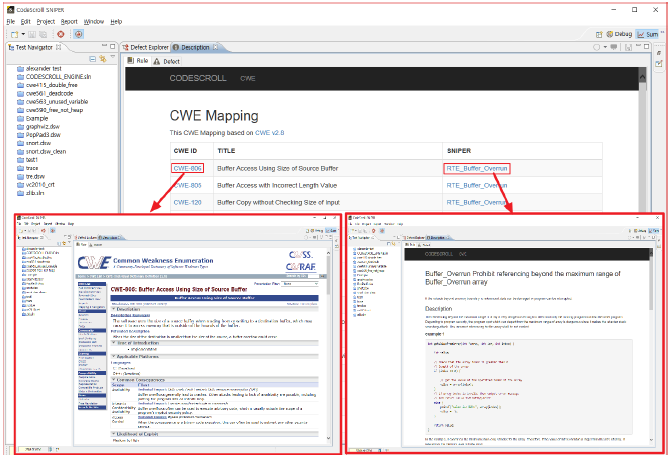Switch to the Sum perspective
670x455 pixels.
point(648,34)
